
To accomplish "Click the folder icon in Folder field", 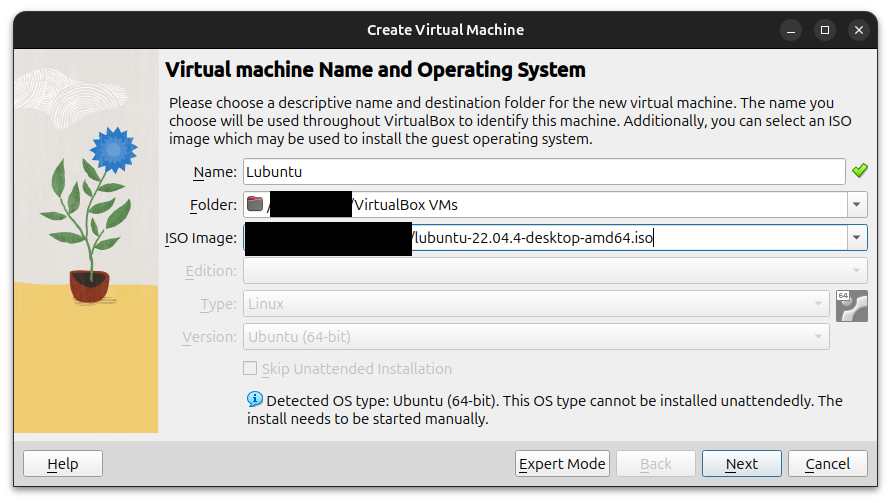I will click(255, 204).
